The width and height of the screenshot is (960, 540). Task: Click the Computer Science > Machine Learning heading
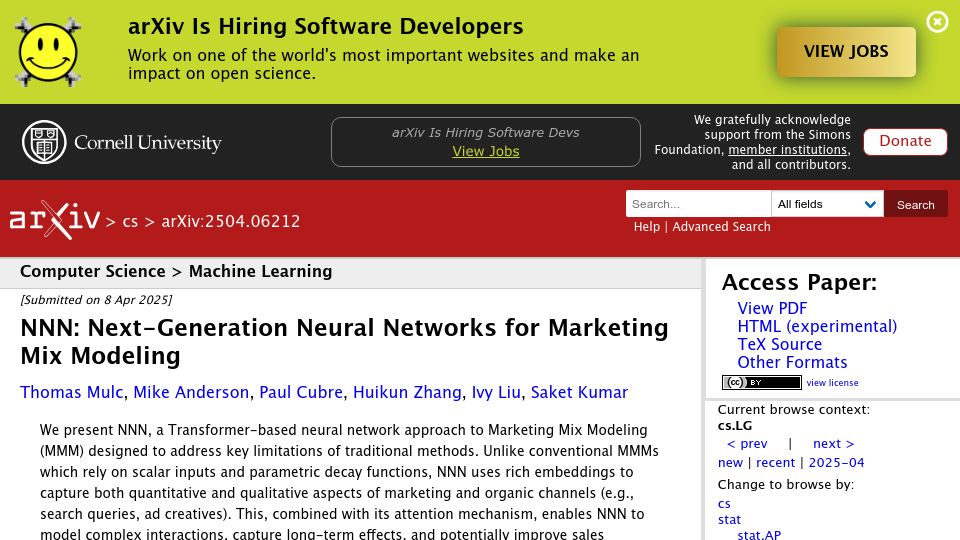pos(176,271)
